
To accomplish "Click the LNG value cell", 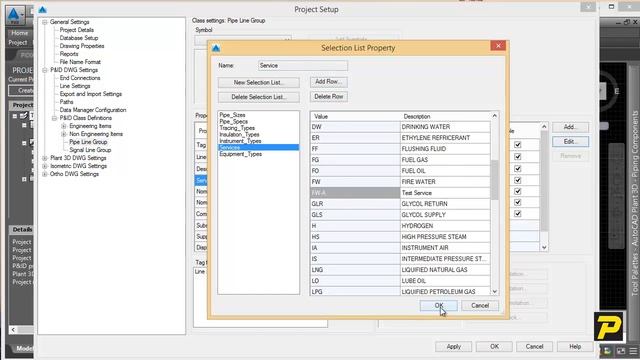I will (355, 270).
